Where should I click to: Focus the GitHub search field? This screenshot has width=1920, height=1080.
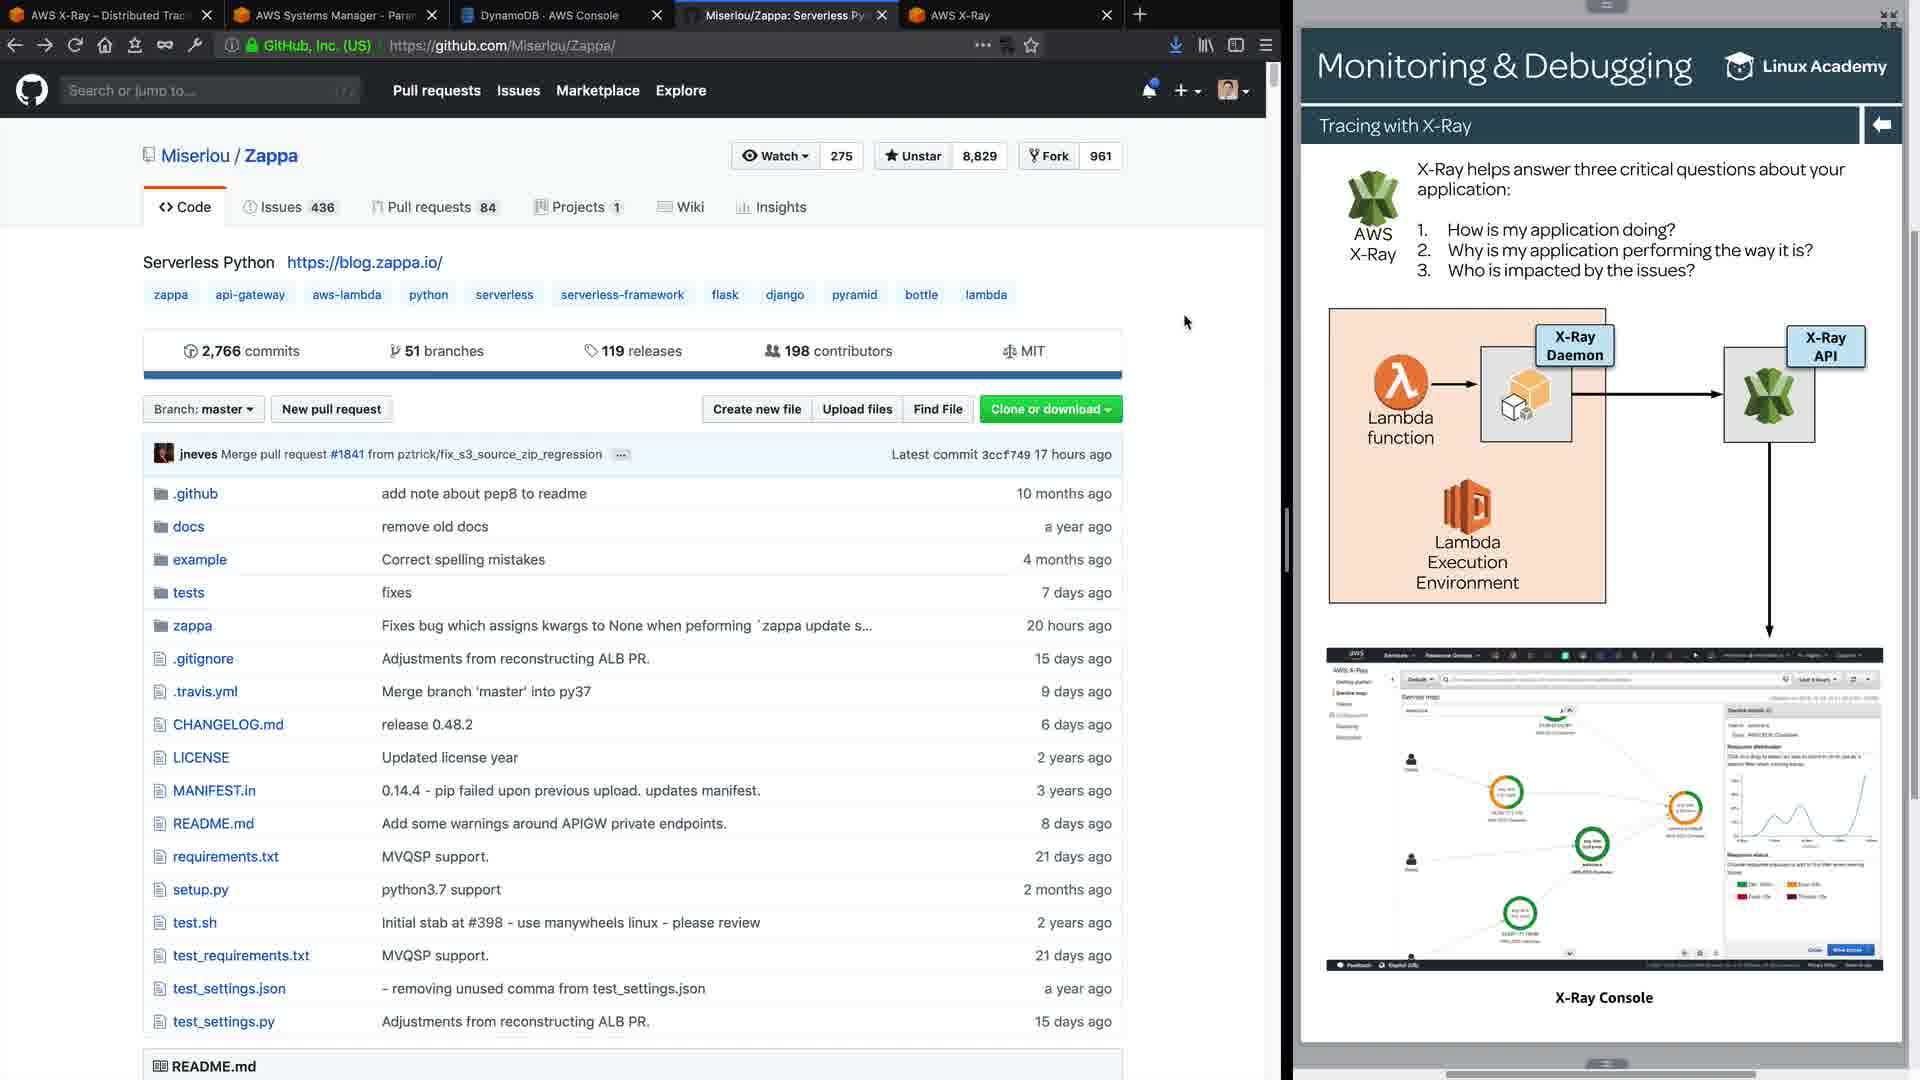tap(200, 91)
